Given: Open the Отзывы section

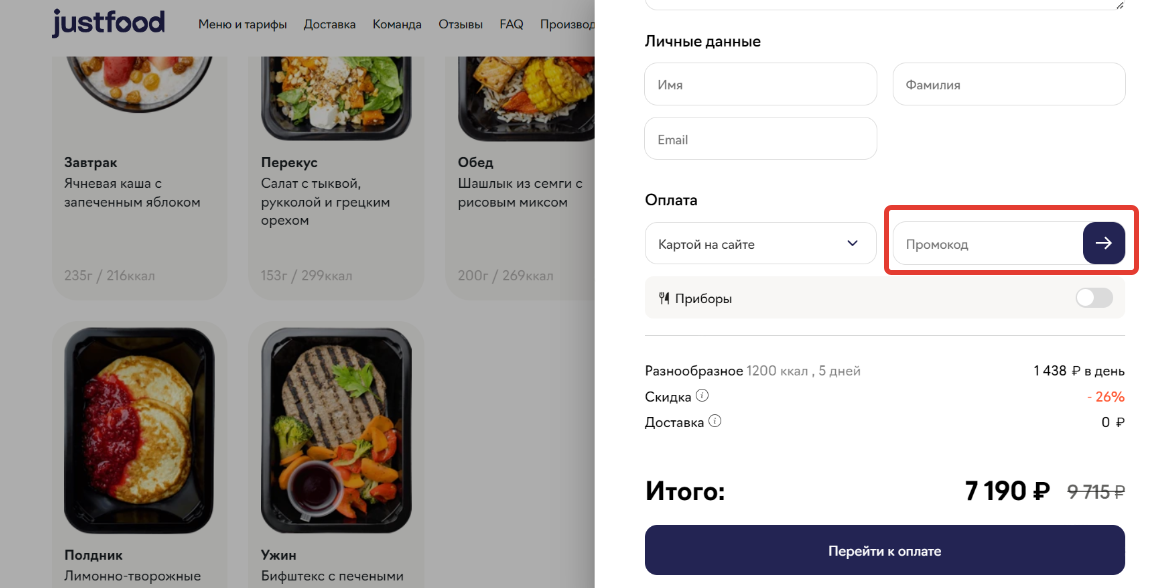Looking at the screenshot, I should 460,24.
